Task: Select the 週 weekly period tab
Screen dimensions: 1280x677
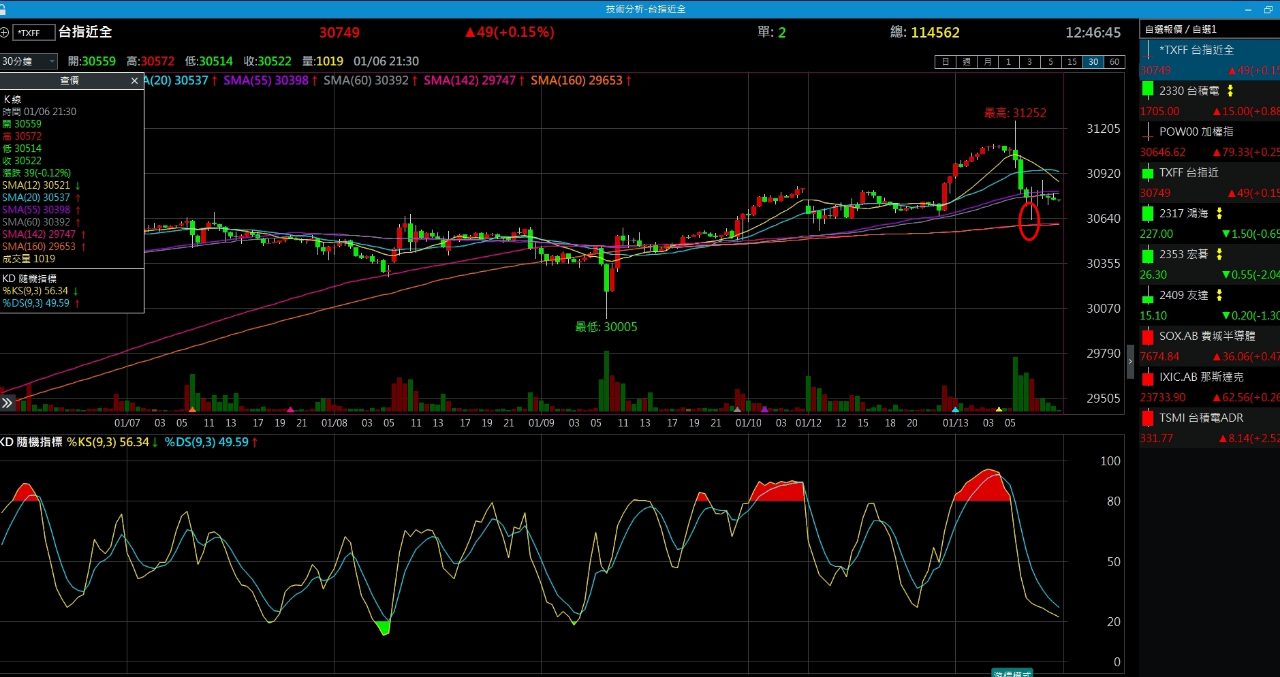Action: (x=966, y=62)
